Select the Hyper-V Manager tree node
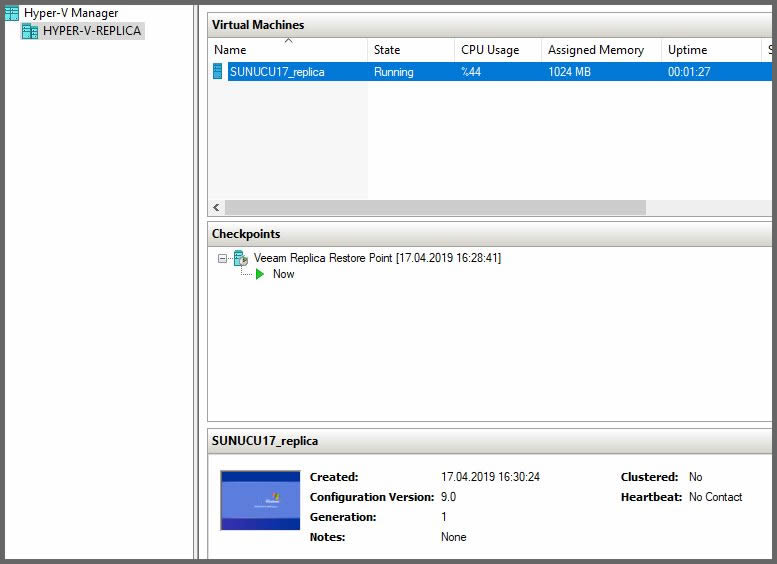 click(x=71, y=13)
